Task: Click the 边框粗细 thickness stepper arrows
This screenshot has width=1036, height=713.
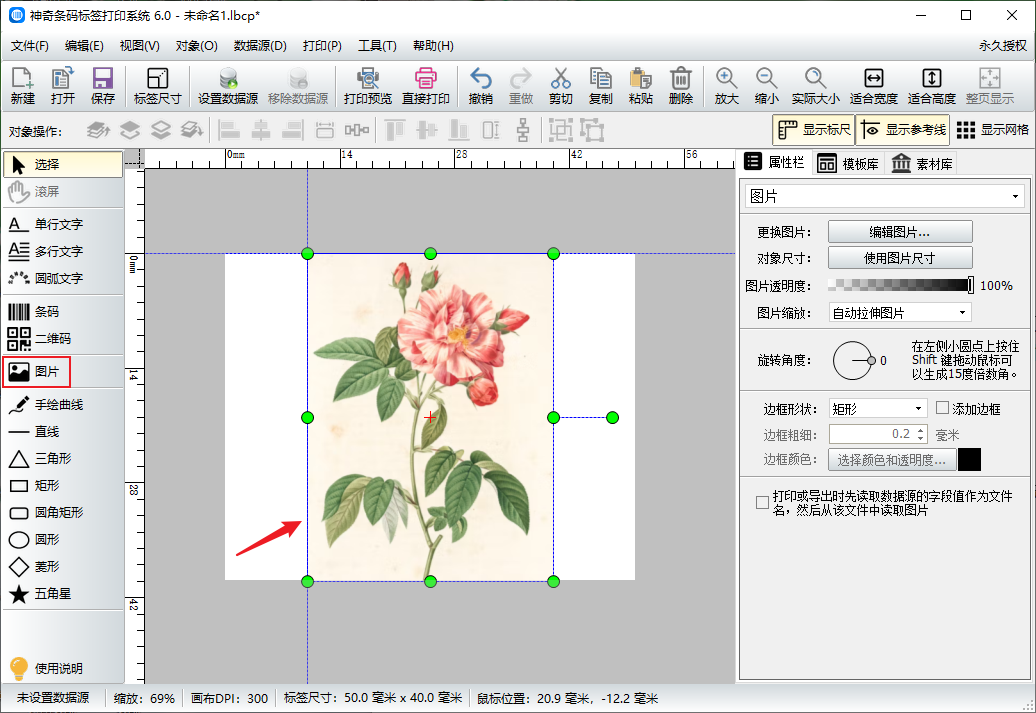Action: pyautogui.click(x=921, y=434)
